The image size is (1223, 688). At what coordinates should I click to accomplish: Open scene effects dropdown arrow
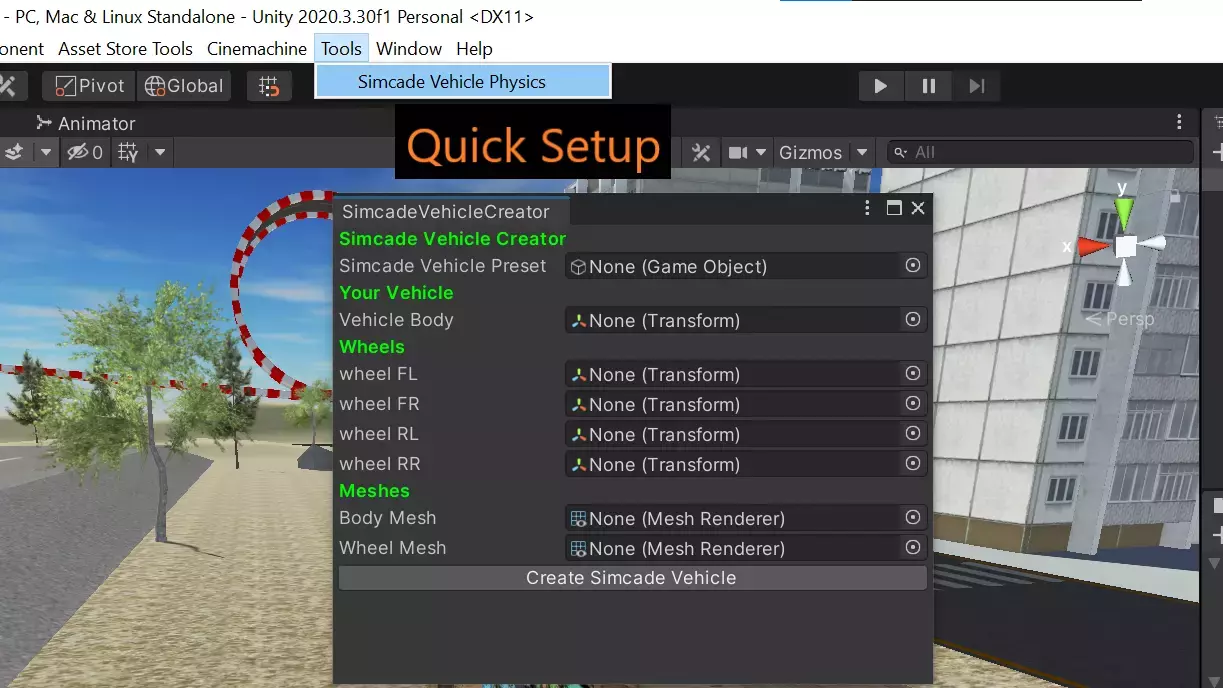point(46,152)
